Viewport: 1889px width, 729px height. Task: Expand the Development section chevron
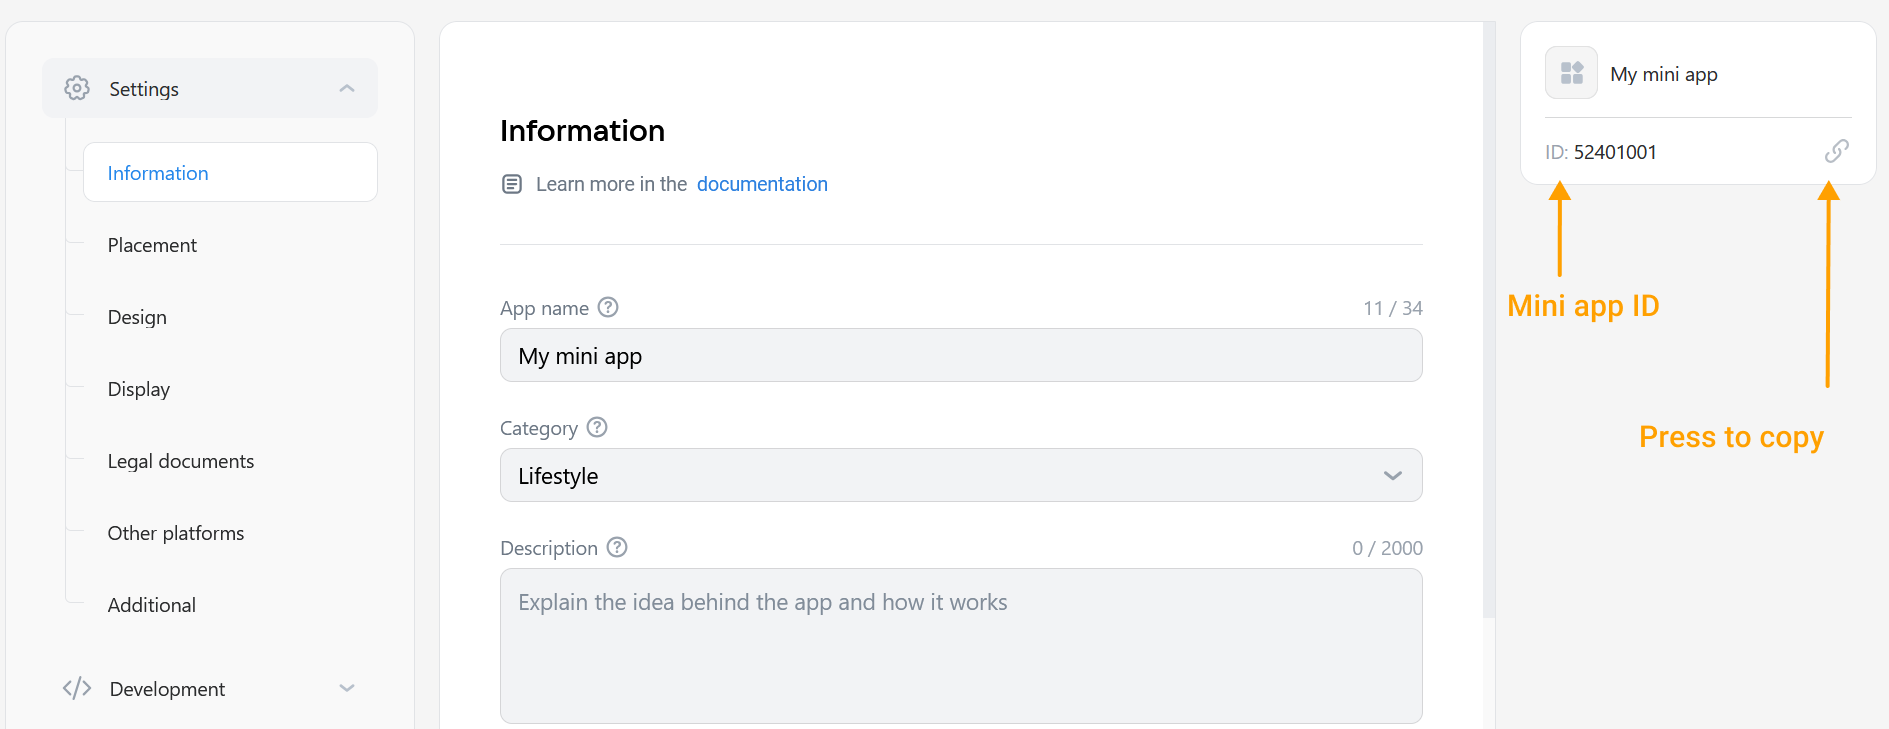(x=347, y=688)
